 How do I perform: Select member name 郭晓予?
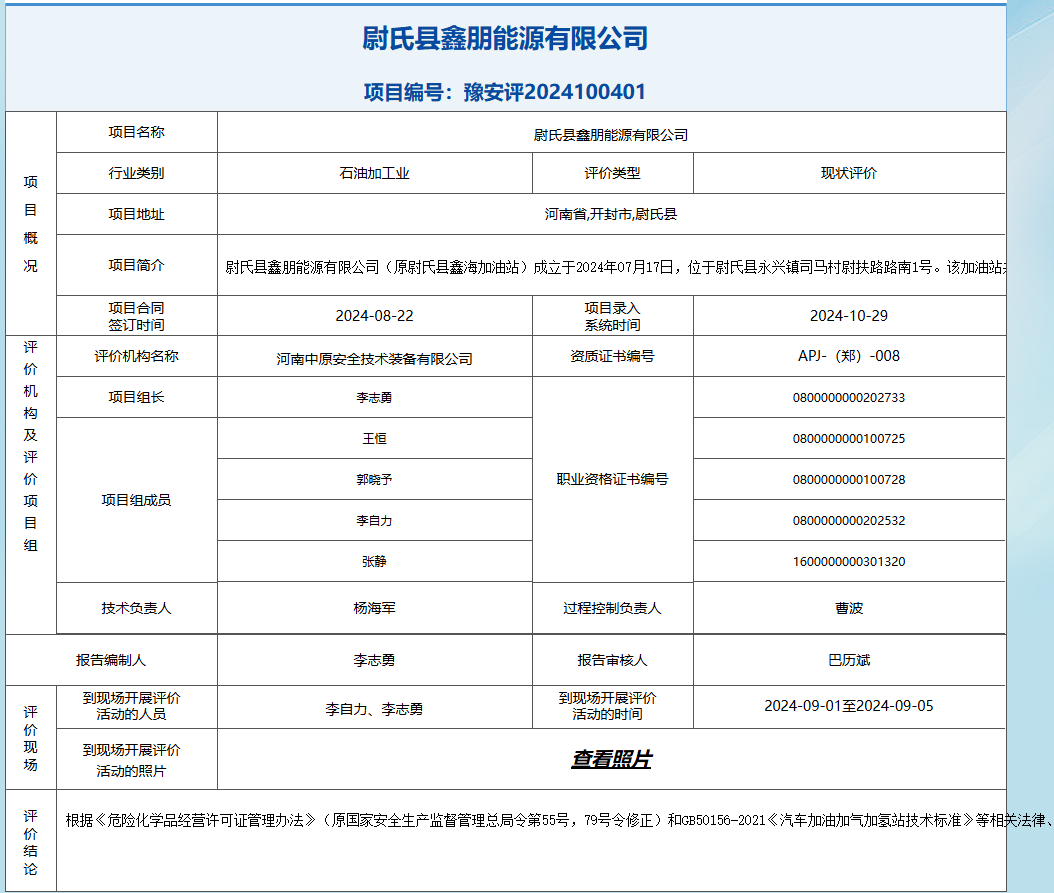click(x=374, y=479)
